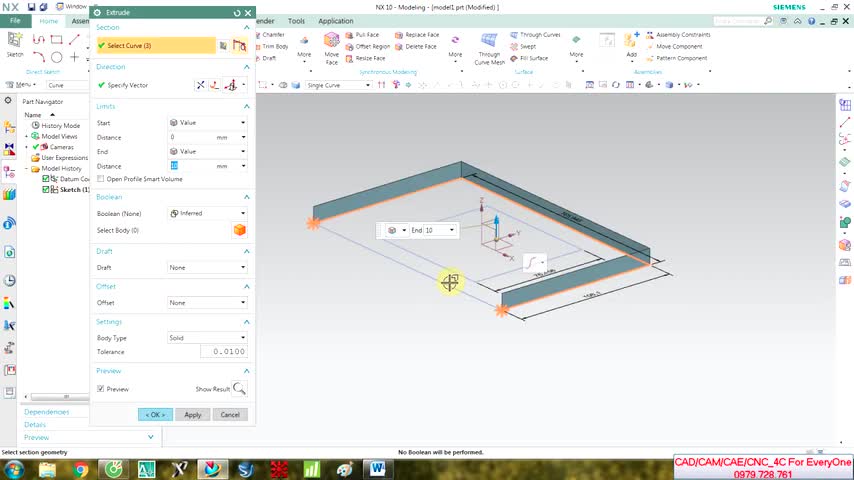Viewport: 854px width, 480px height.
Task: Click the Apply button
Action: click(x=193, y=415)
